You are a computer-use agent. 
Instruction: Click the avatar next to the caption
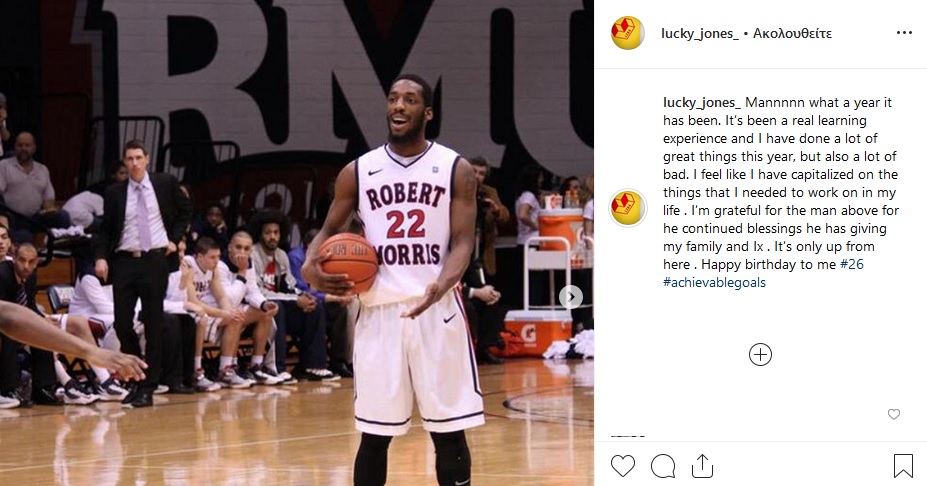coord(627,208)
